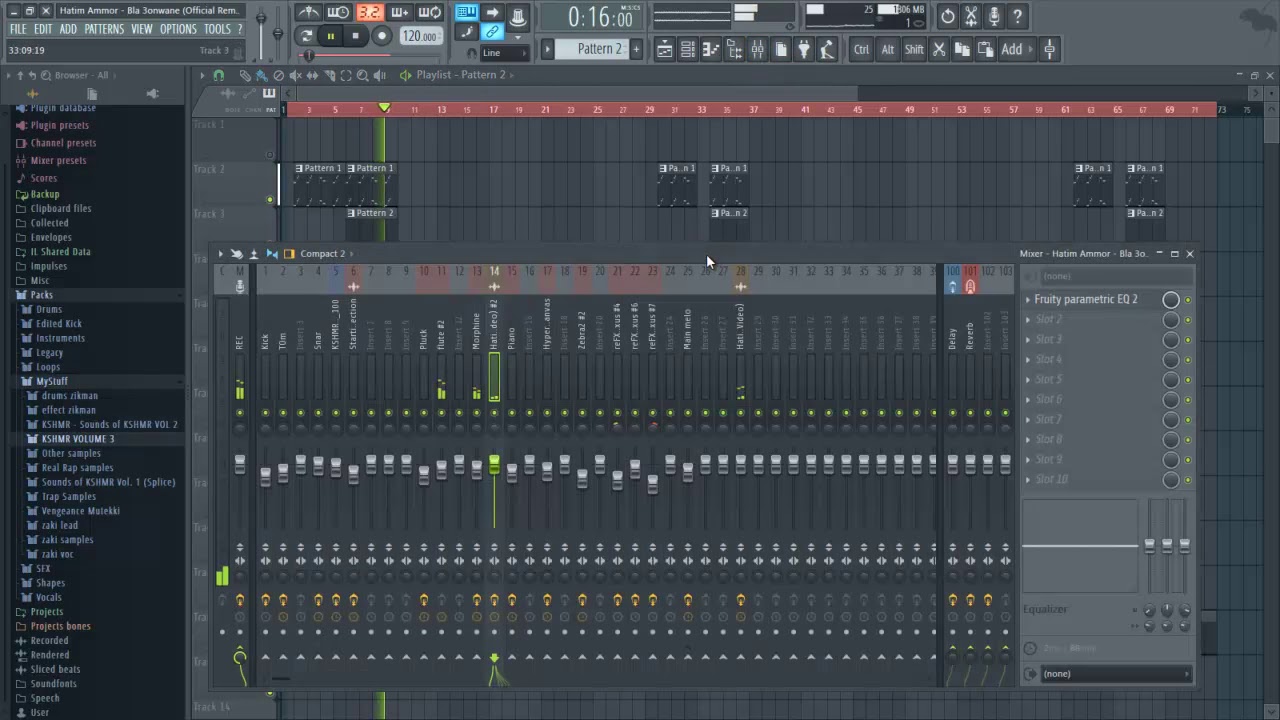Click the tempo field 120.000
1280x720 pixels.
point(420,36)
